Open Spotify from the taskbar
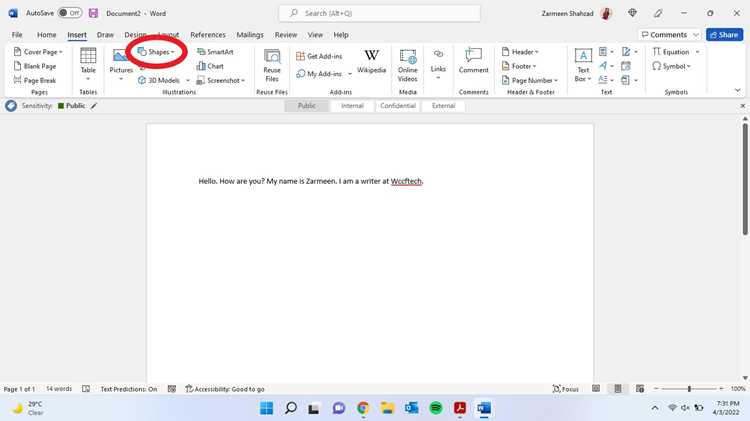The height and width of the screenshot is (421, 750). click(436, 408)
